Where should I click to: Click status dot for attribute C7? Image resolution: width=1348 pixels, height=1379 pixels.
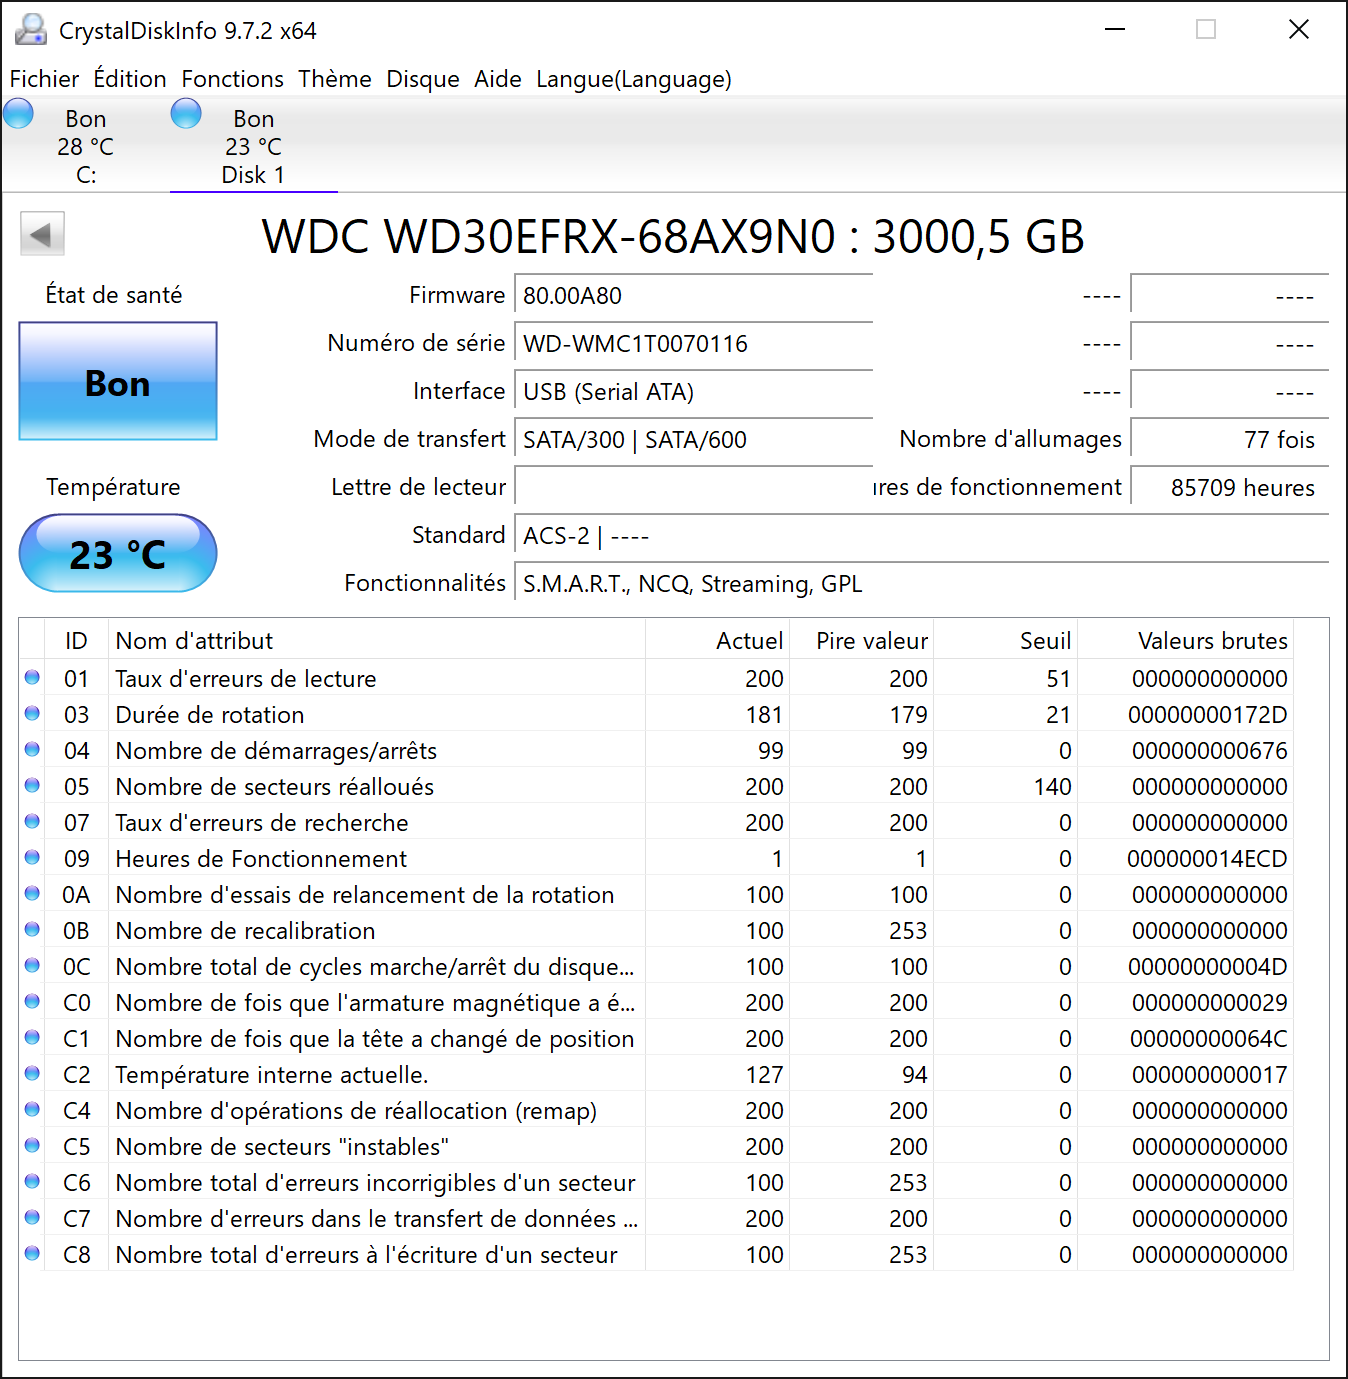tap(32, 1218)
